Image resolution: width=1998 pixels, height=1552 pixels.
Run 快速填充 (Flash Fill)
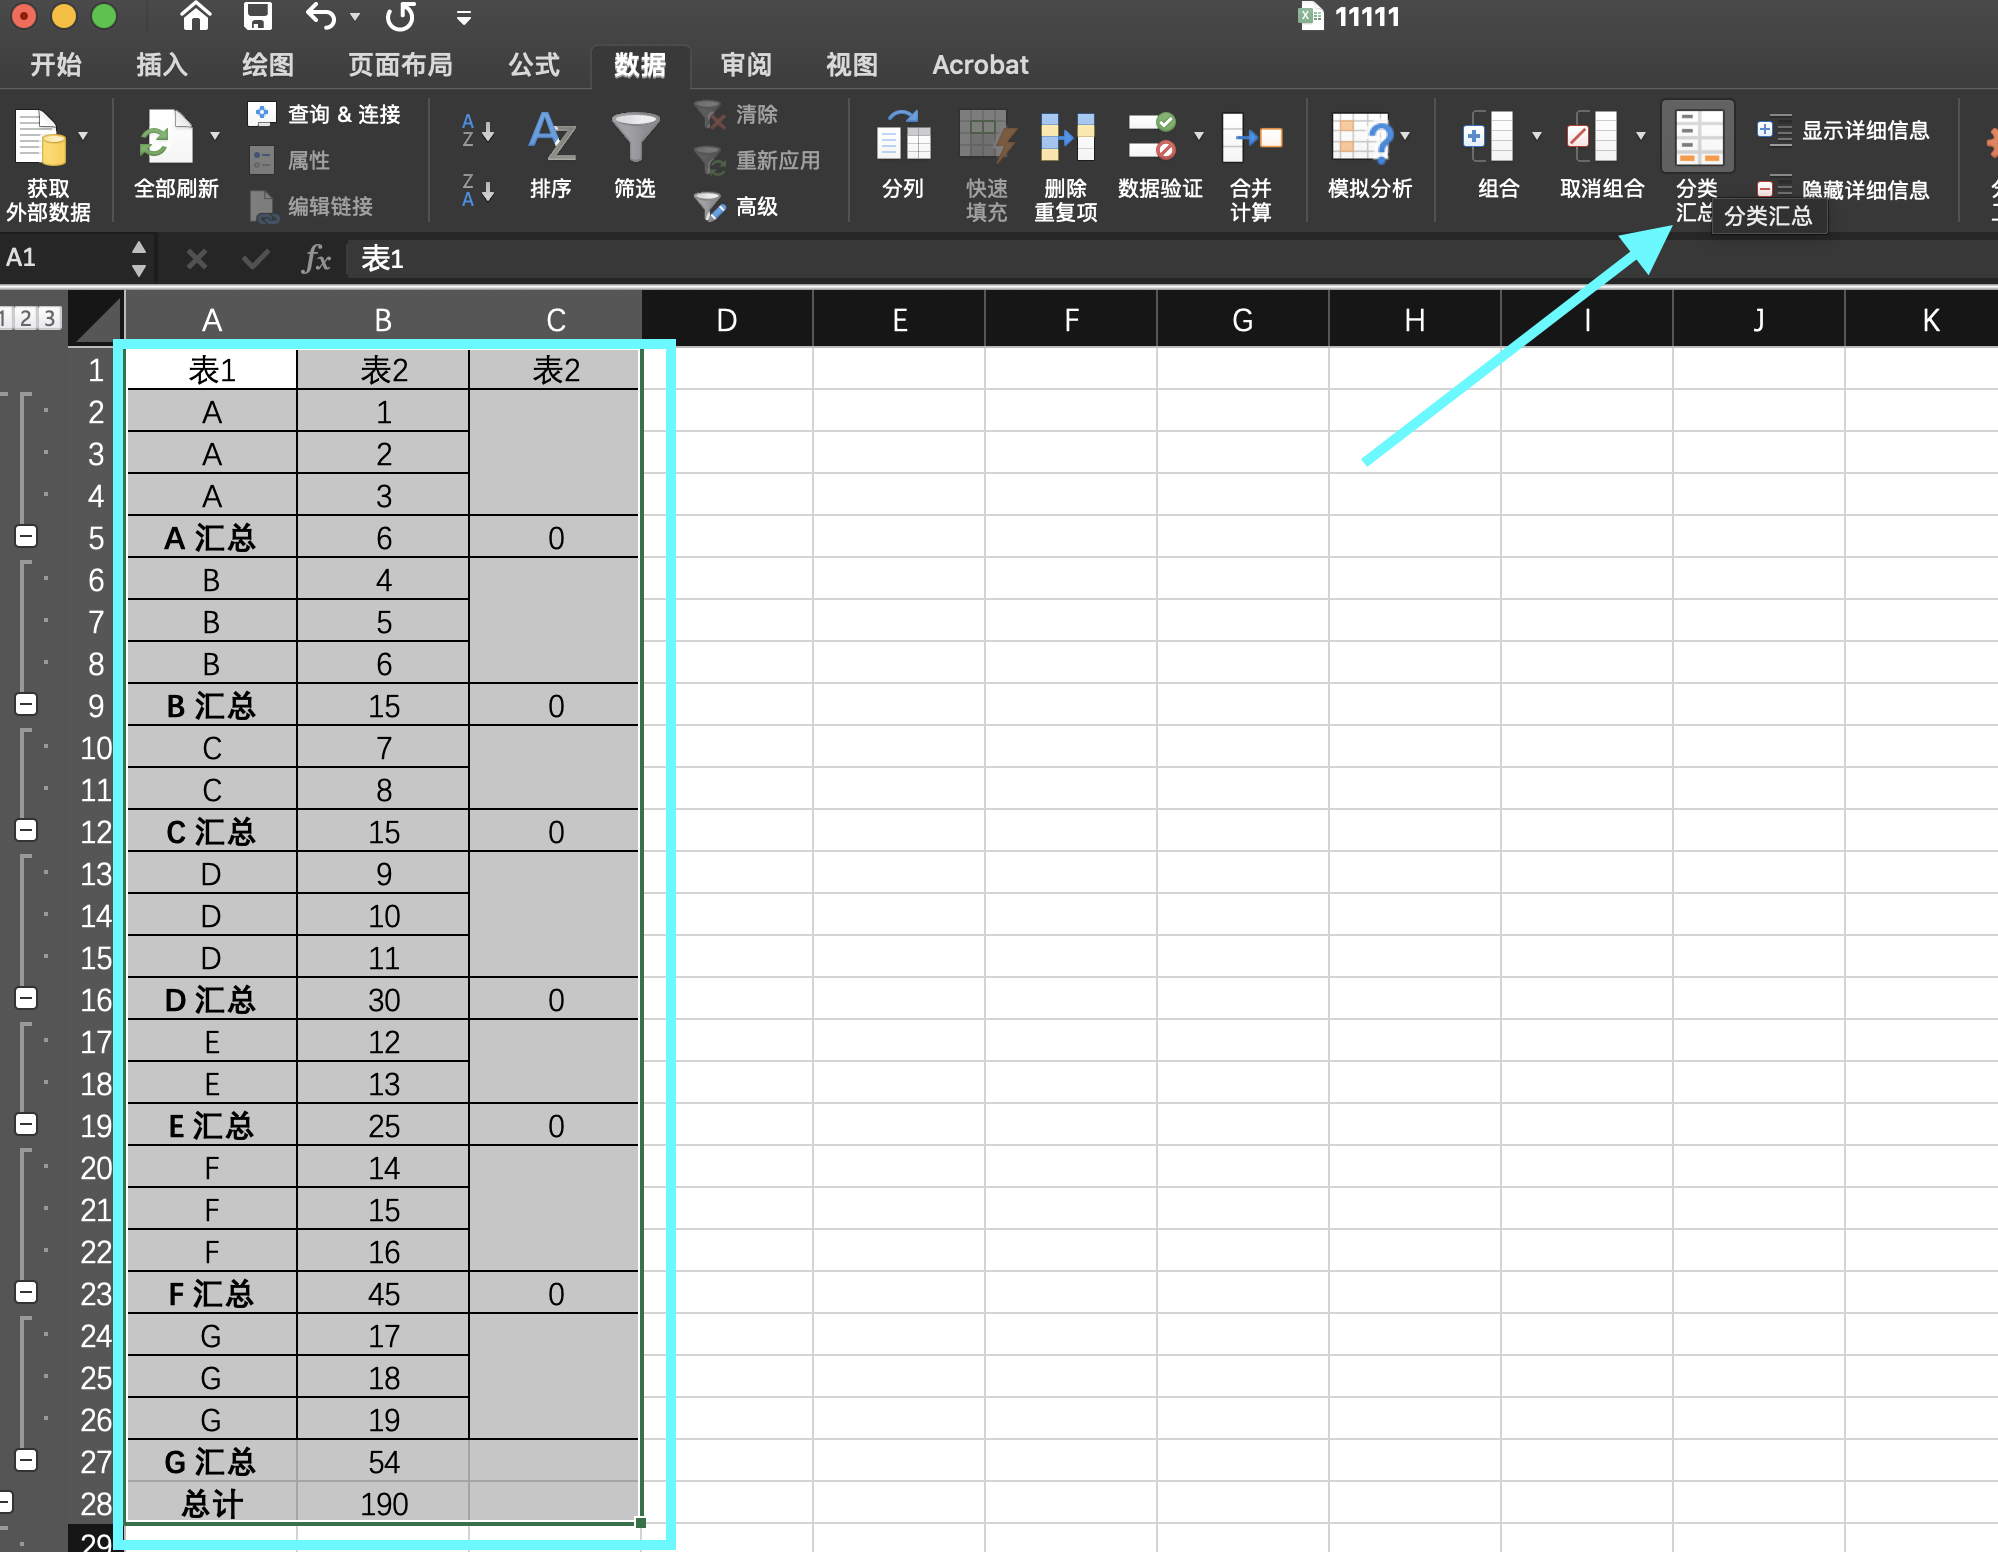click(984, 160)
